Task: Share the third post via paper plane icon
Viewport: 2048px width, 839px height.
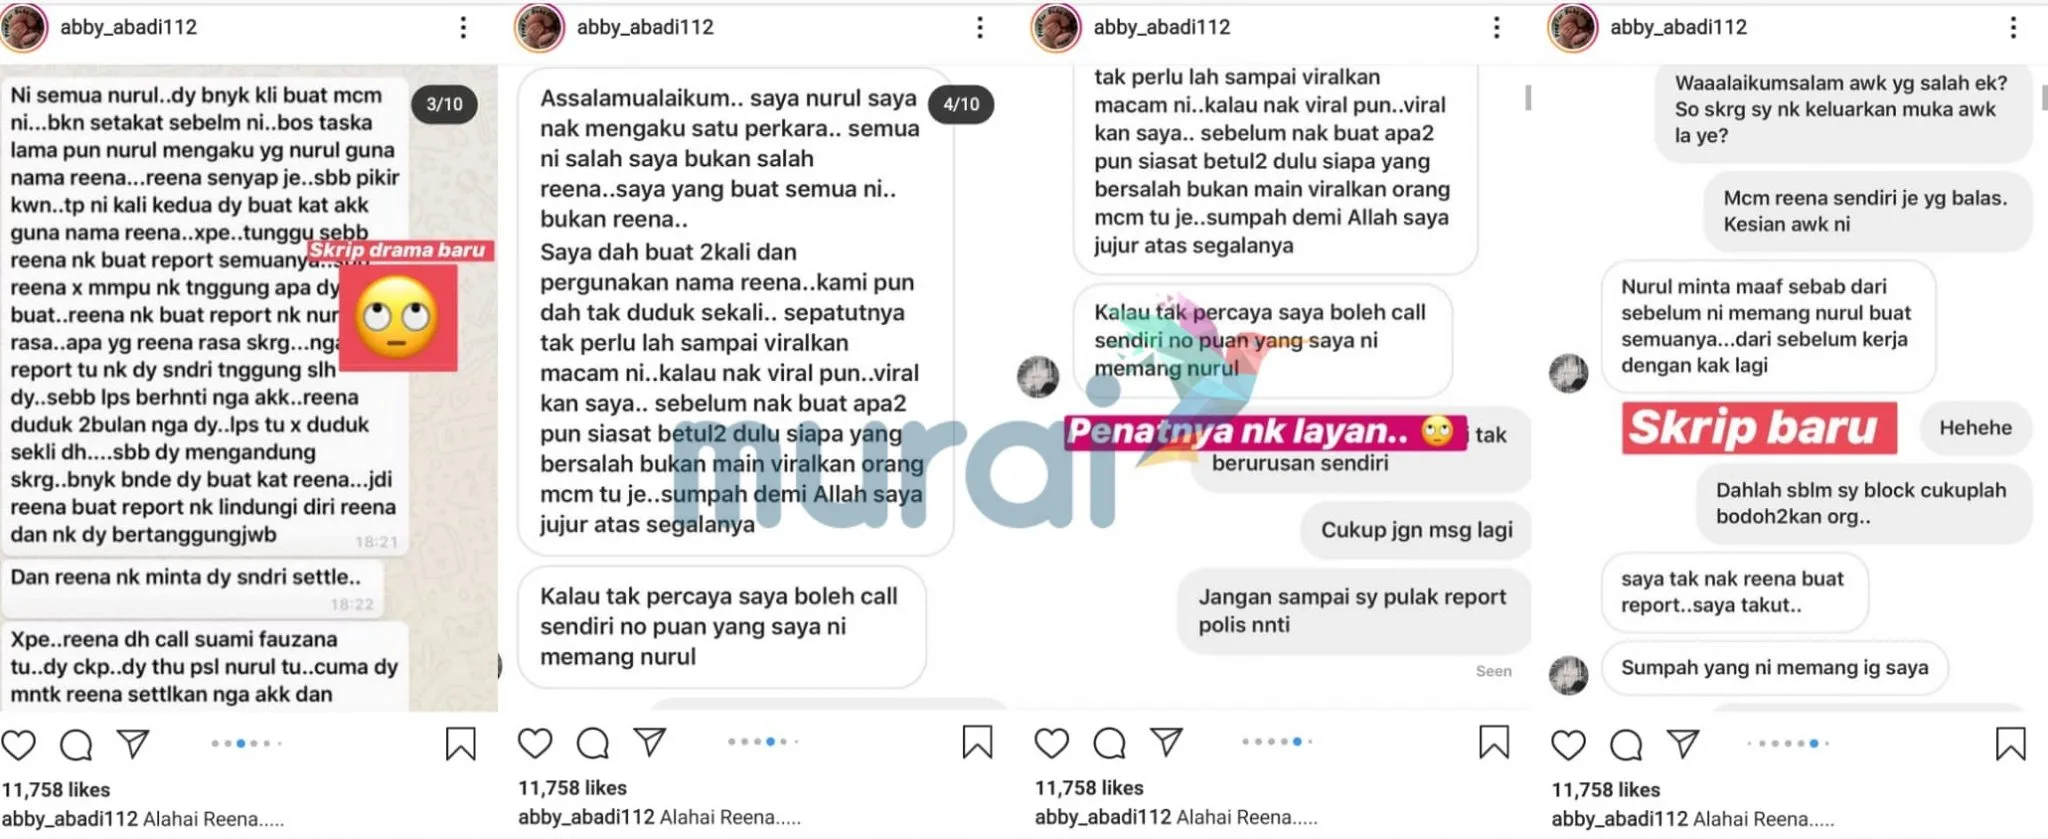Action: (x=1167, y=743)
